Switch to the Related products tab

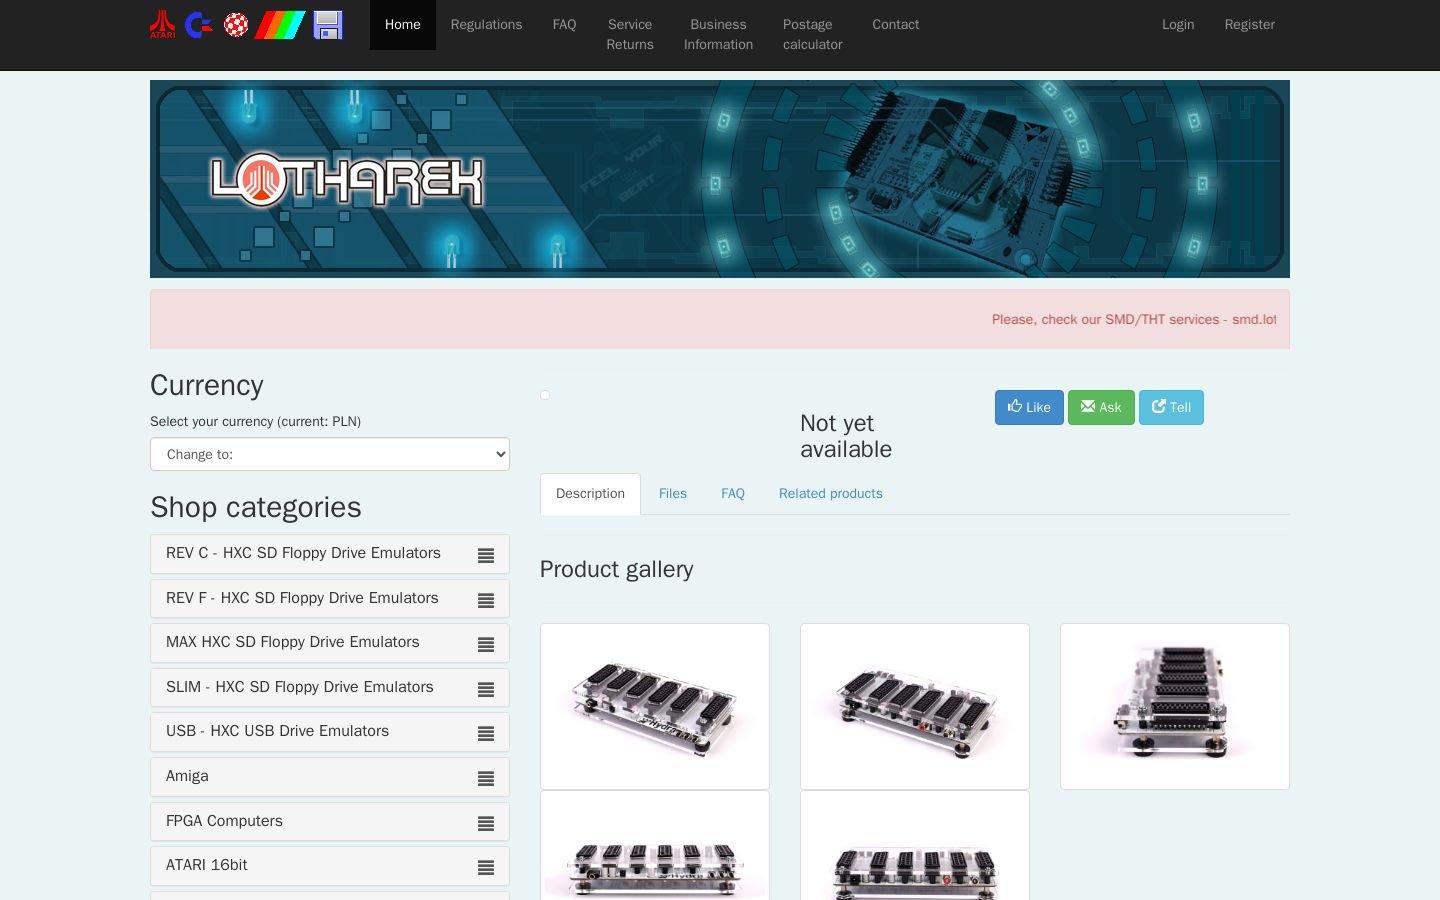(831, 494)
